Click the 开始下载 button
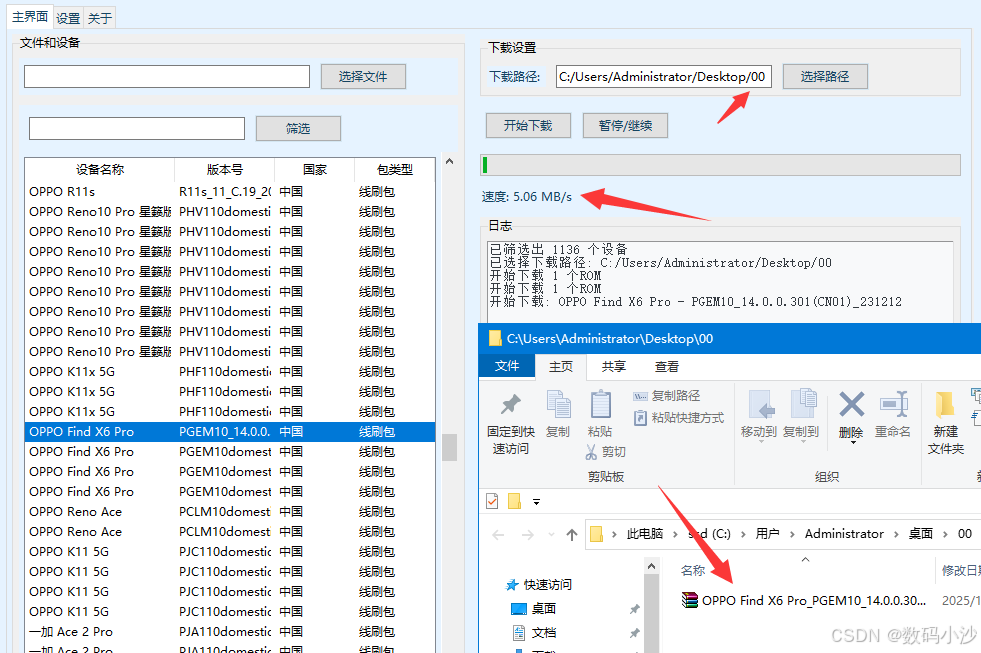The height and width of the screenshot is (653, 981). tap(528, 125)
